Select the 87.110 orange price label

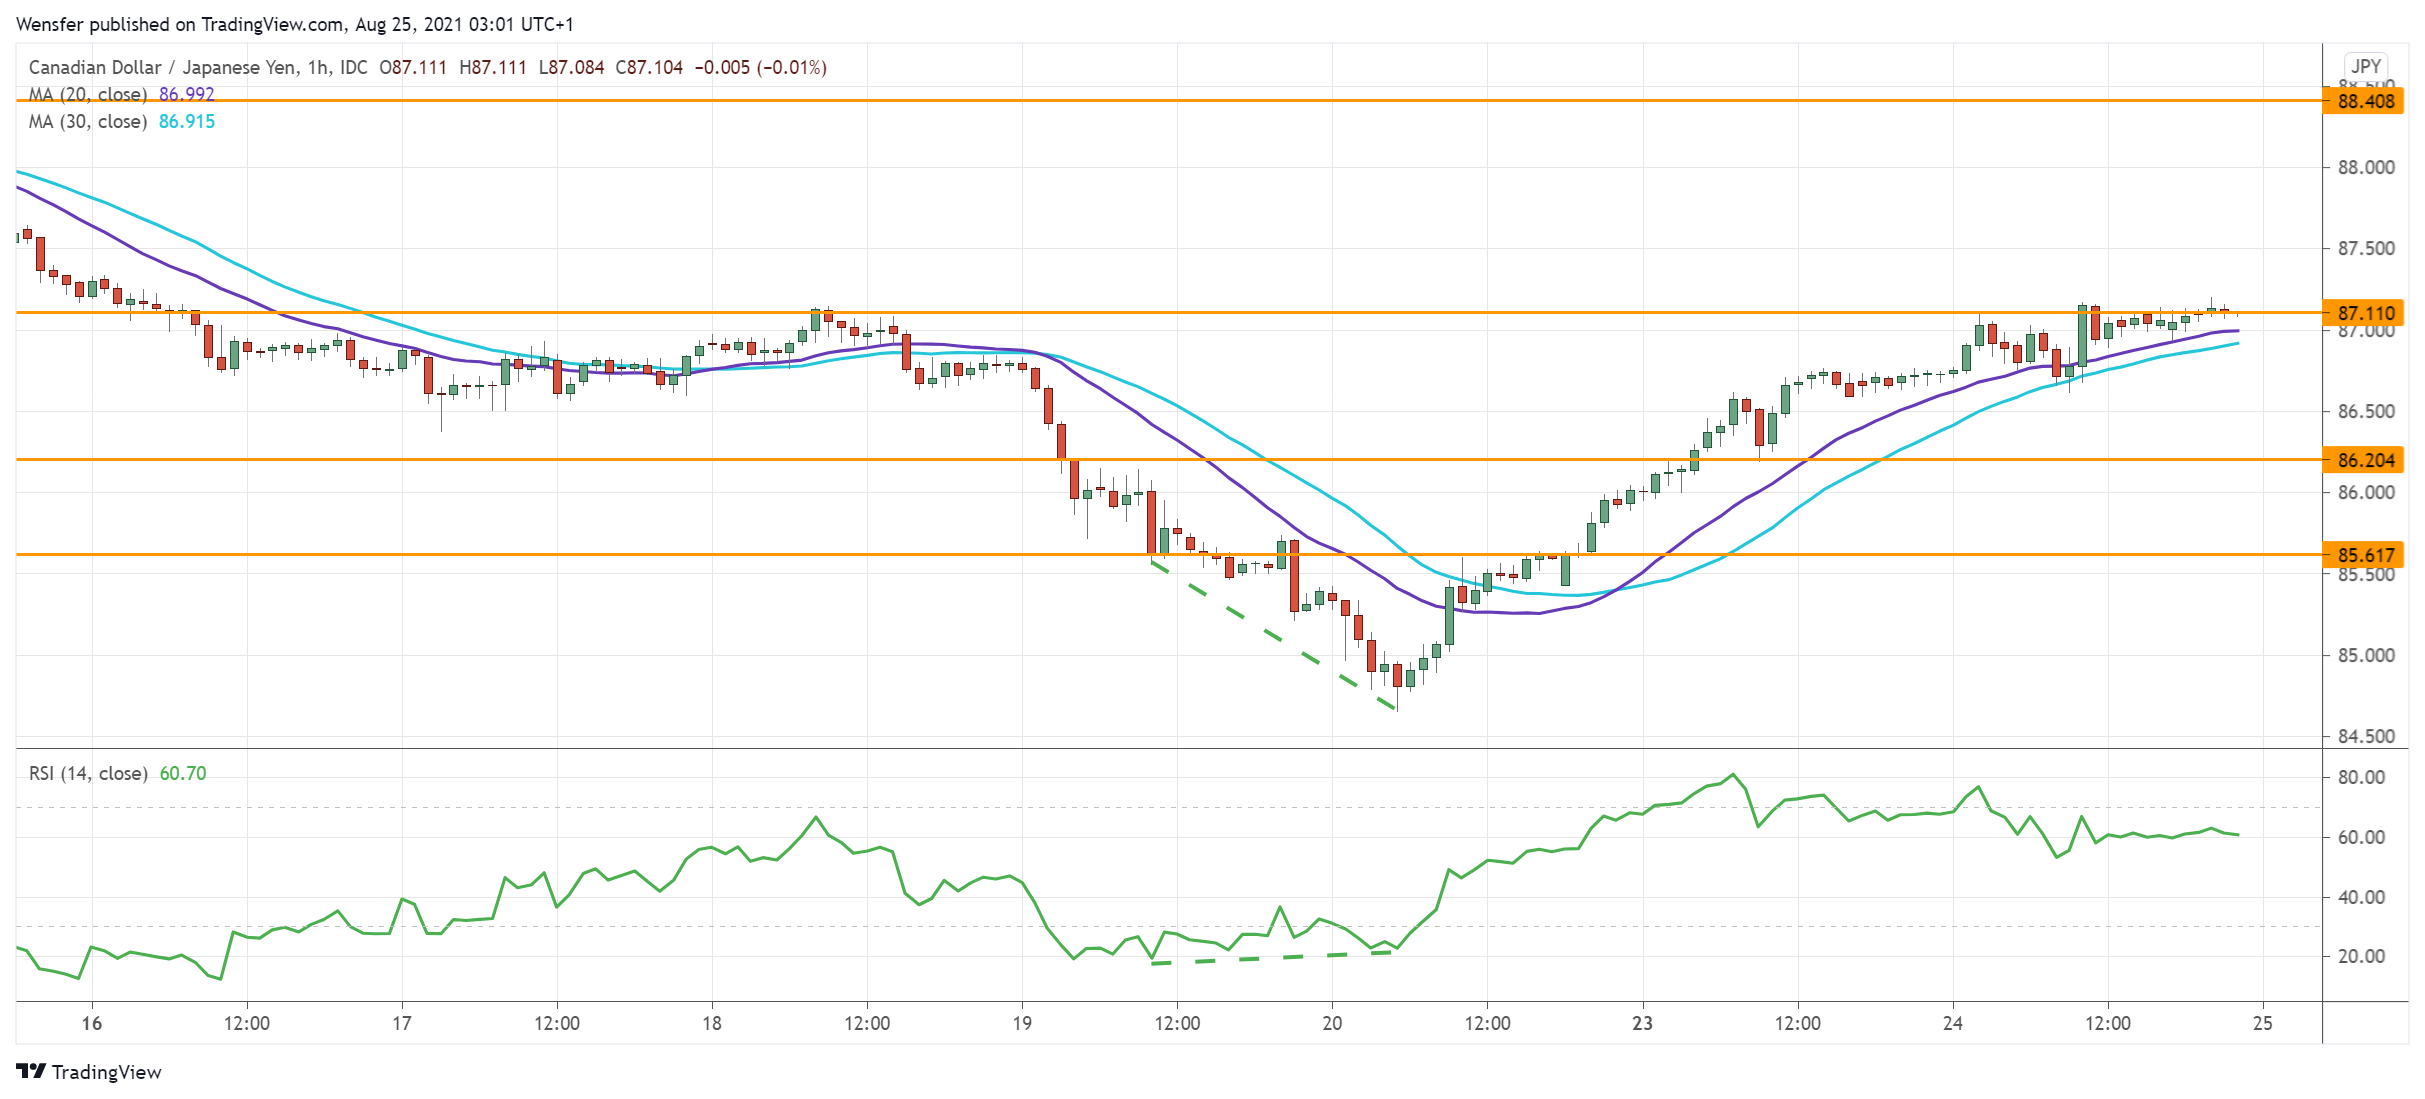[2365, 313]
